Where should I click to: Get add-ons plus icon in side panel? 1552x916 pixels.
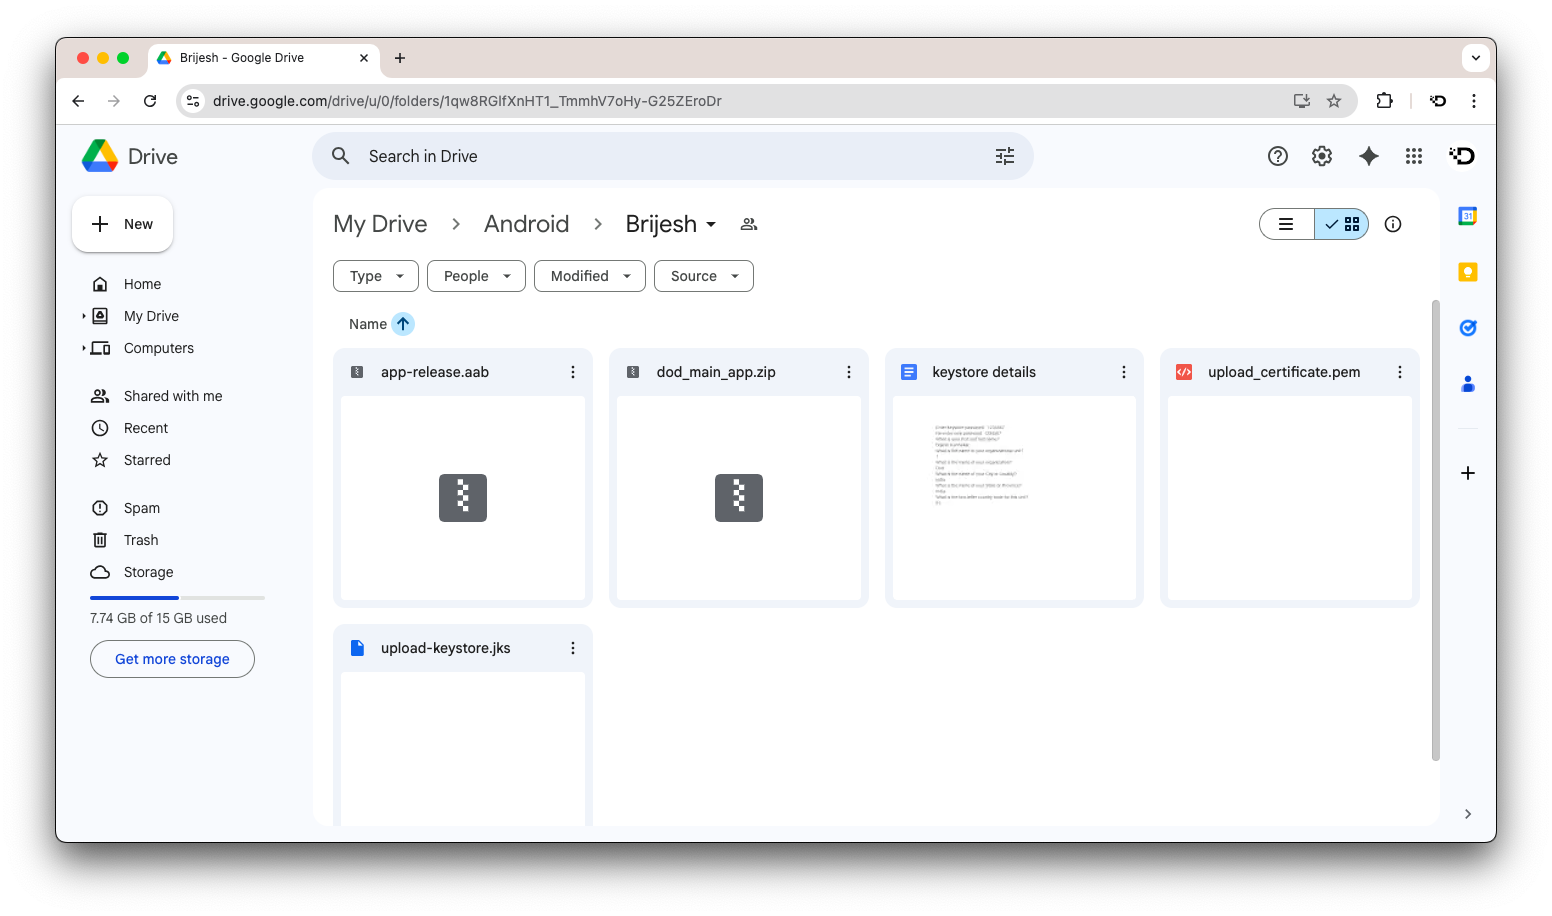click(1468, 473)
